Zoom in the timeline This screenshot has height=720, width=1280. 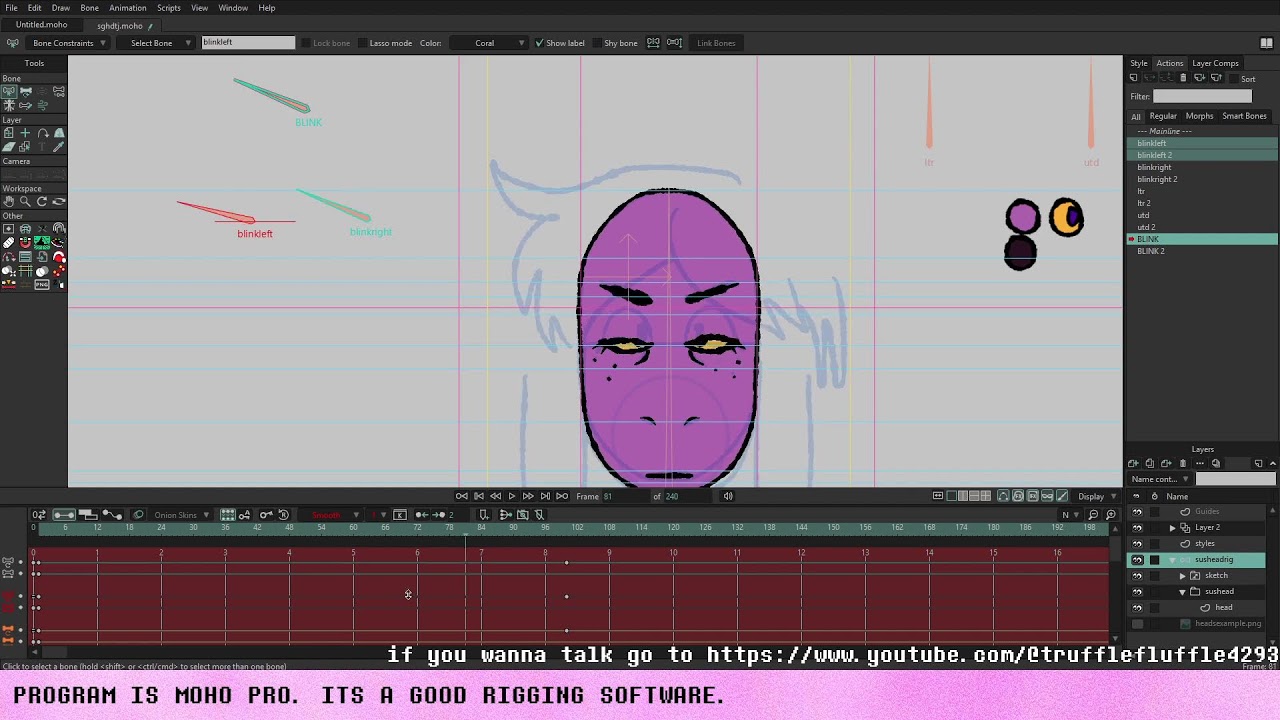[1111, 514]
